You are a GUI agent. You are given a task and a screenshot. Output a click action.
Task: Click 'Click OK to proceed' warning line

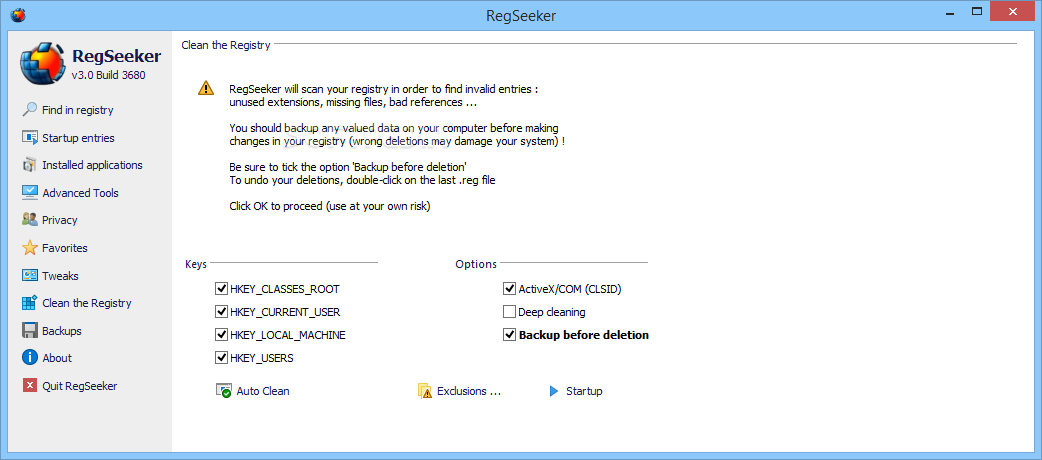(x=330, y=207)
